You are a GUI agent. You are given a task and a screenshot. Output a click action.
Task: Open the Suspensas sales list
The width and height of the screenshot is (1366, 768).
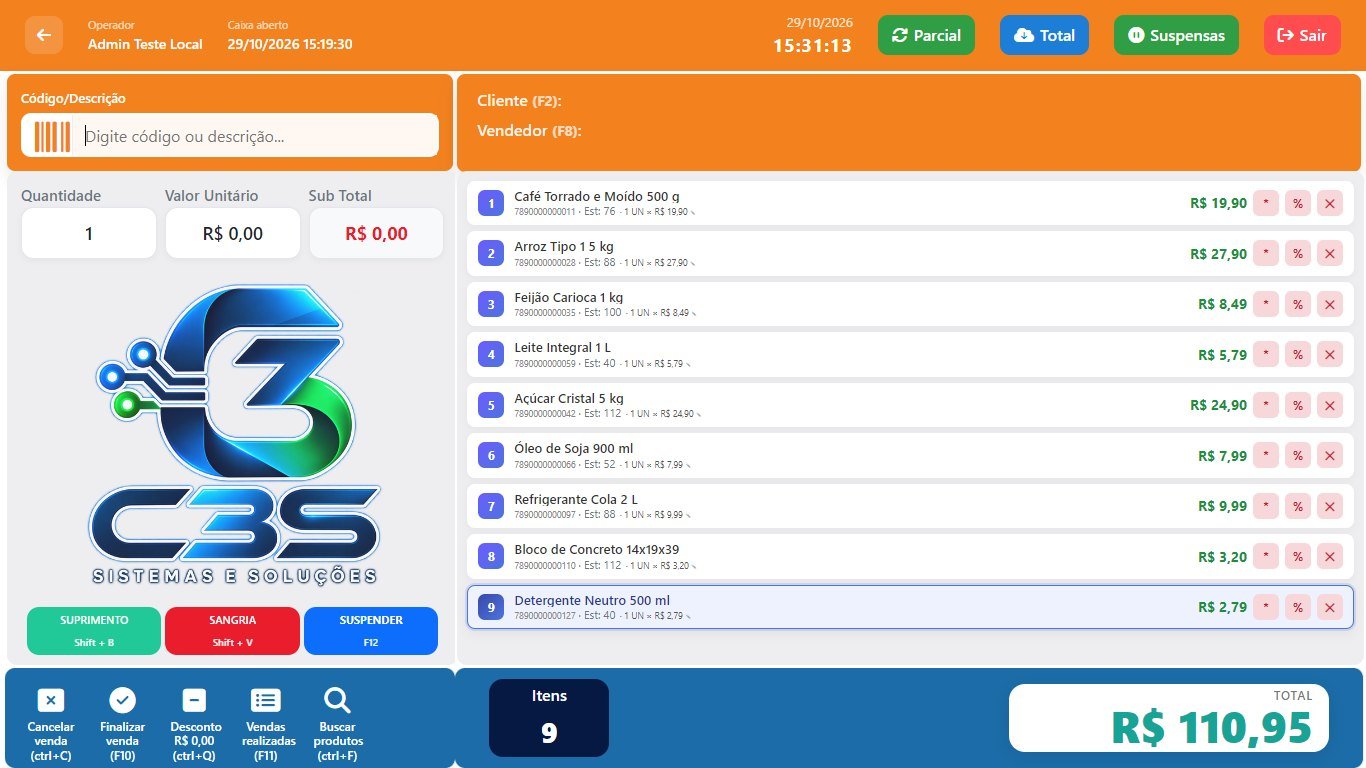pos(1176,35)
